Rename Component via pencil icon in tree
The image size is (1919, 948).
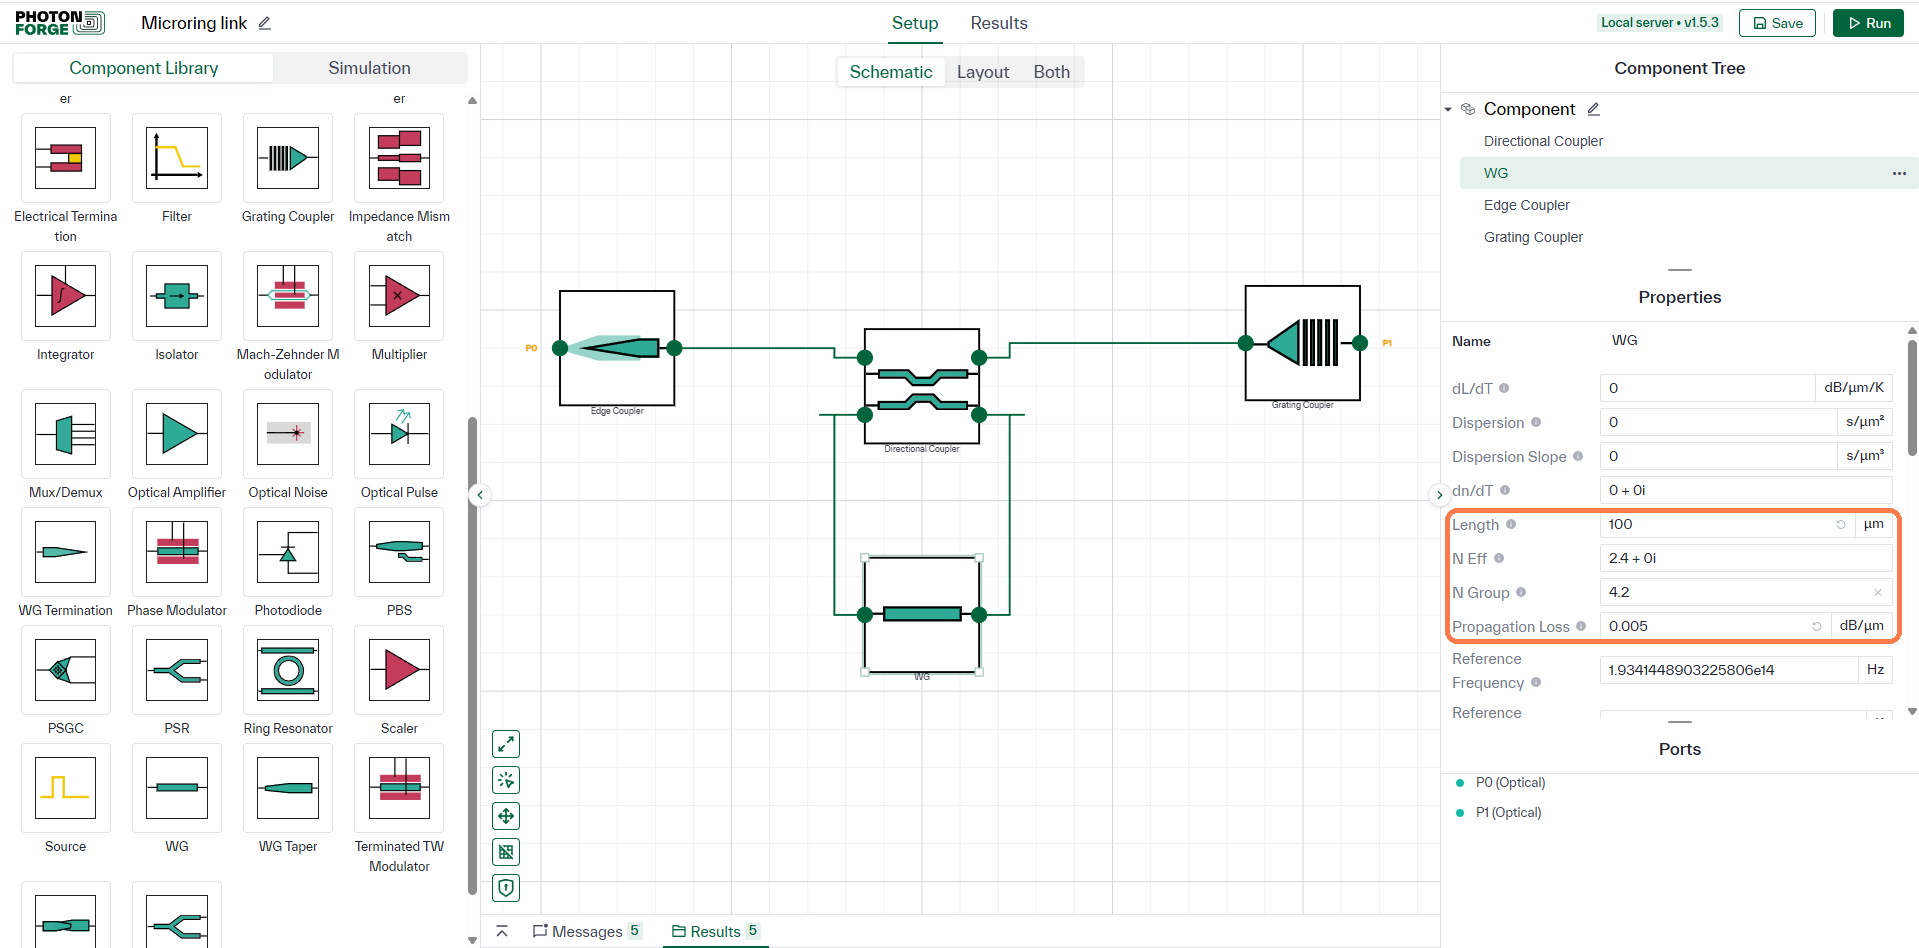click(1594, 109)
